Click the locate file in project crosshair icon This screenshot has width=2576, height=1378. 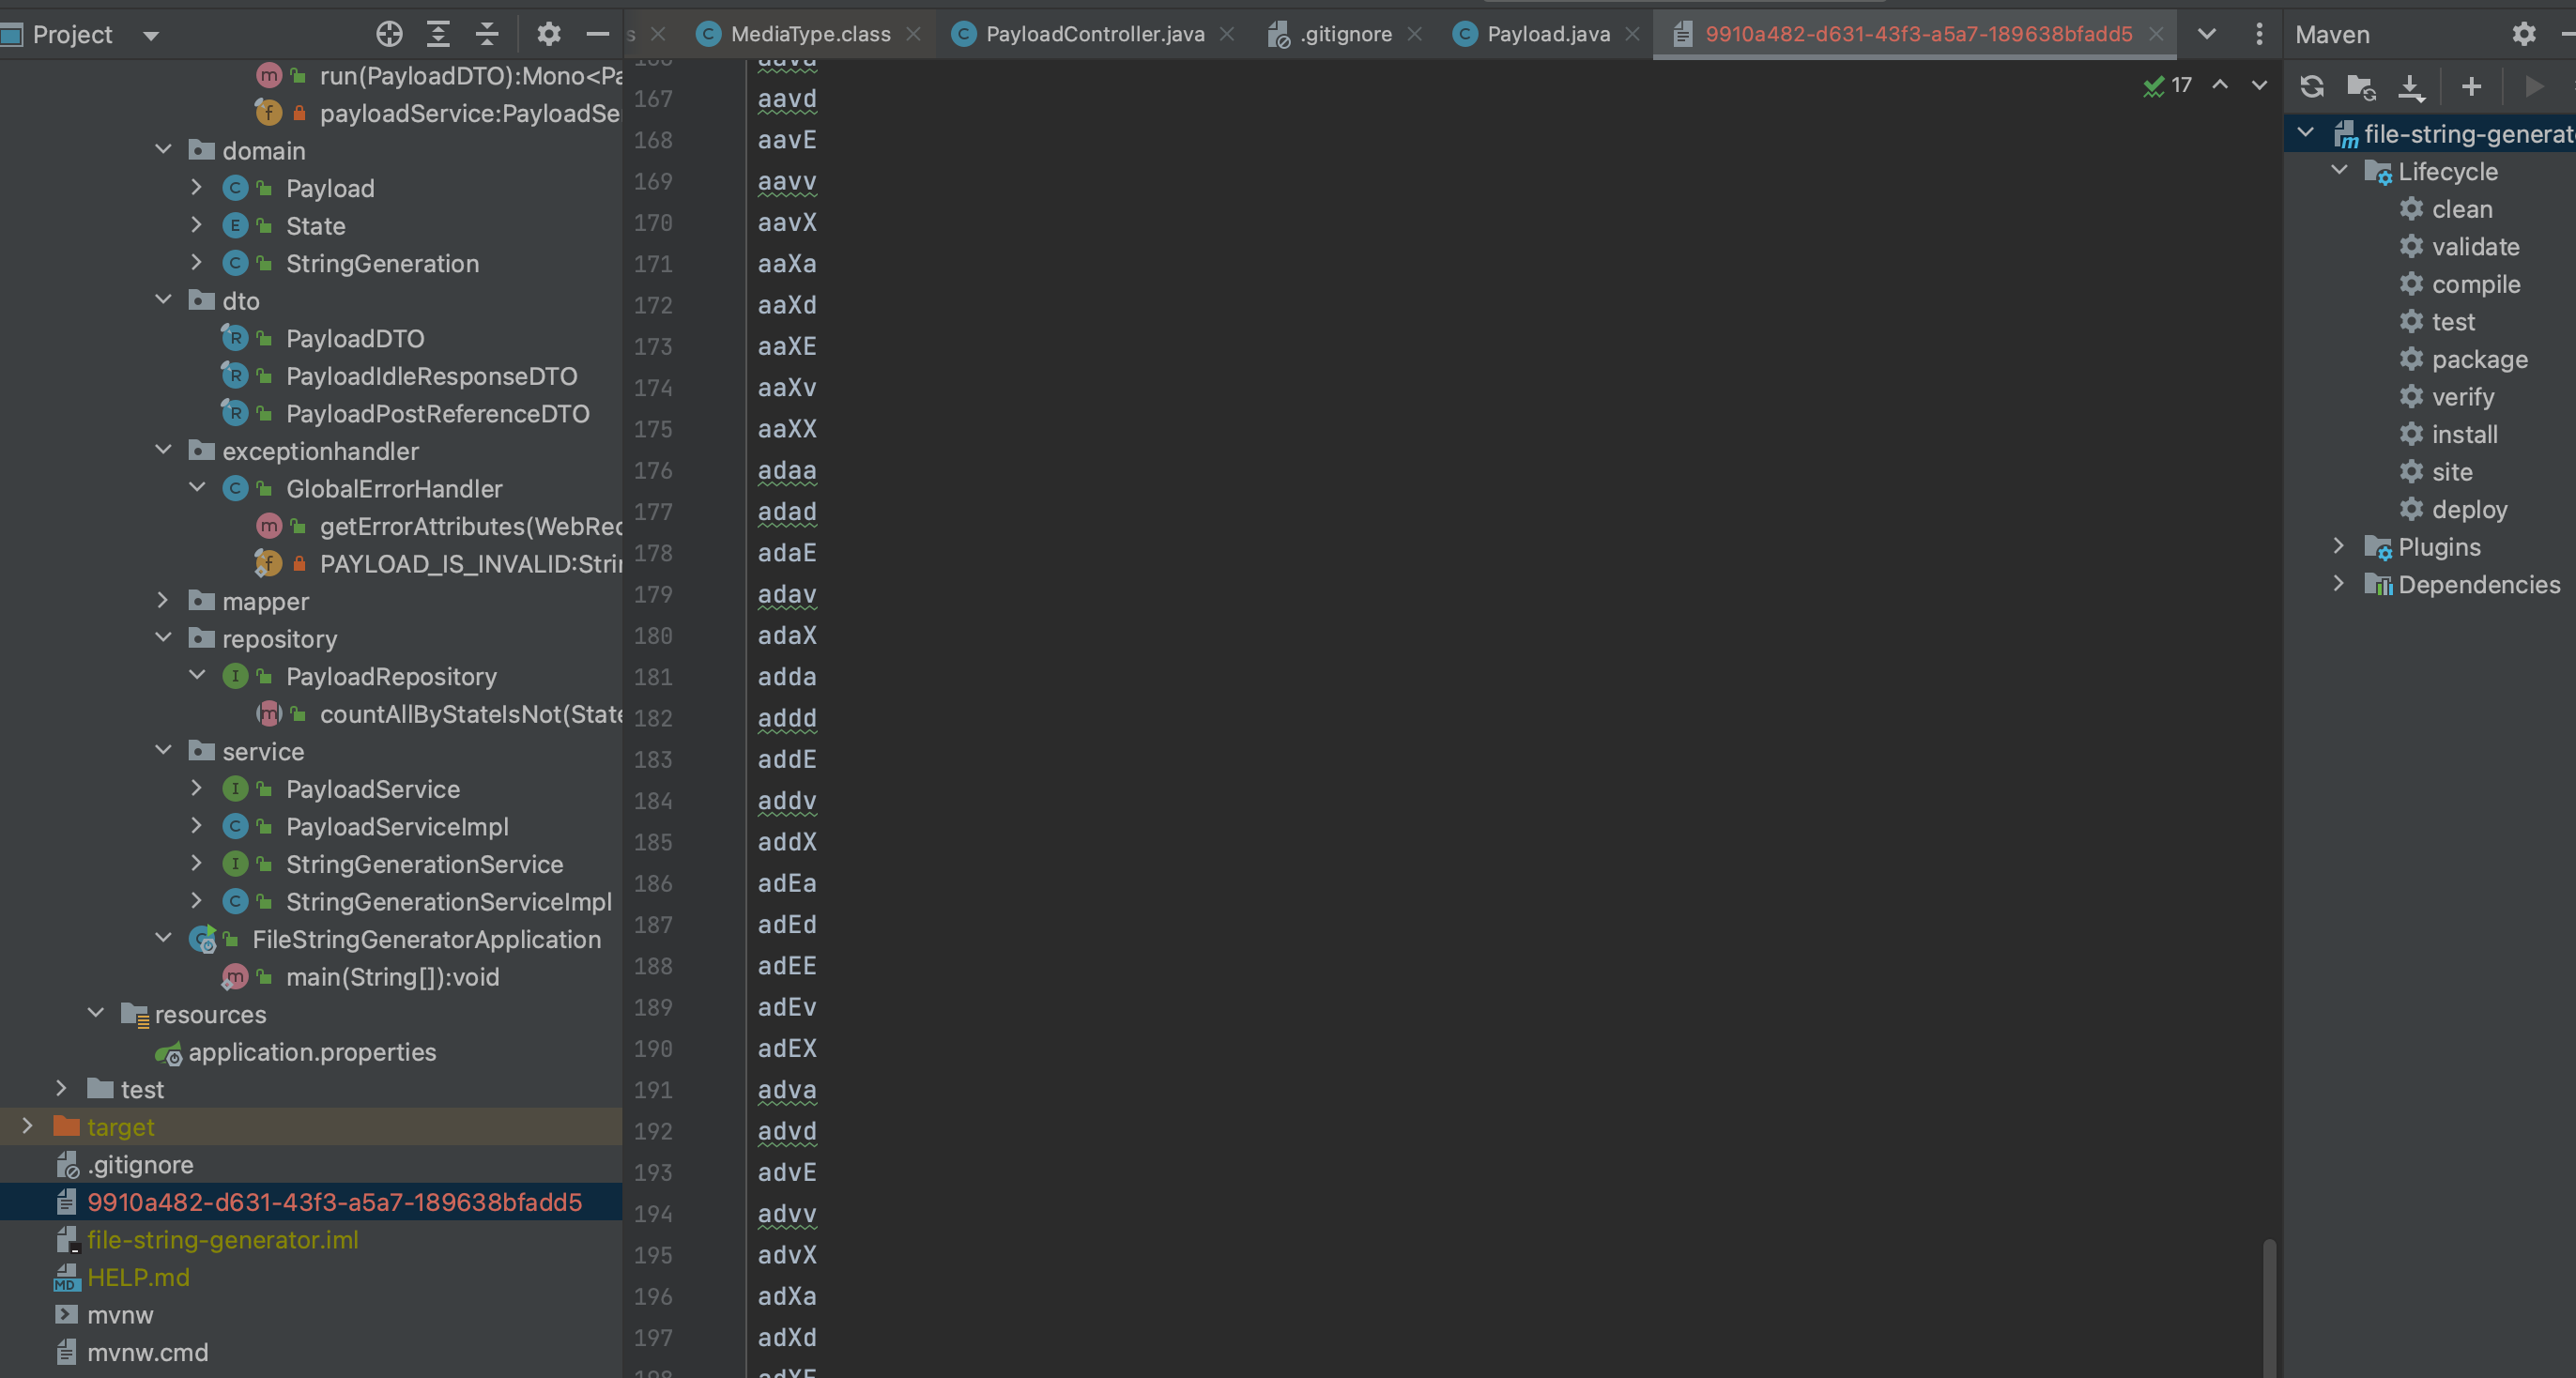click(x=389, y=34)
